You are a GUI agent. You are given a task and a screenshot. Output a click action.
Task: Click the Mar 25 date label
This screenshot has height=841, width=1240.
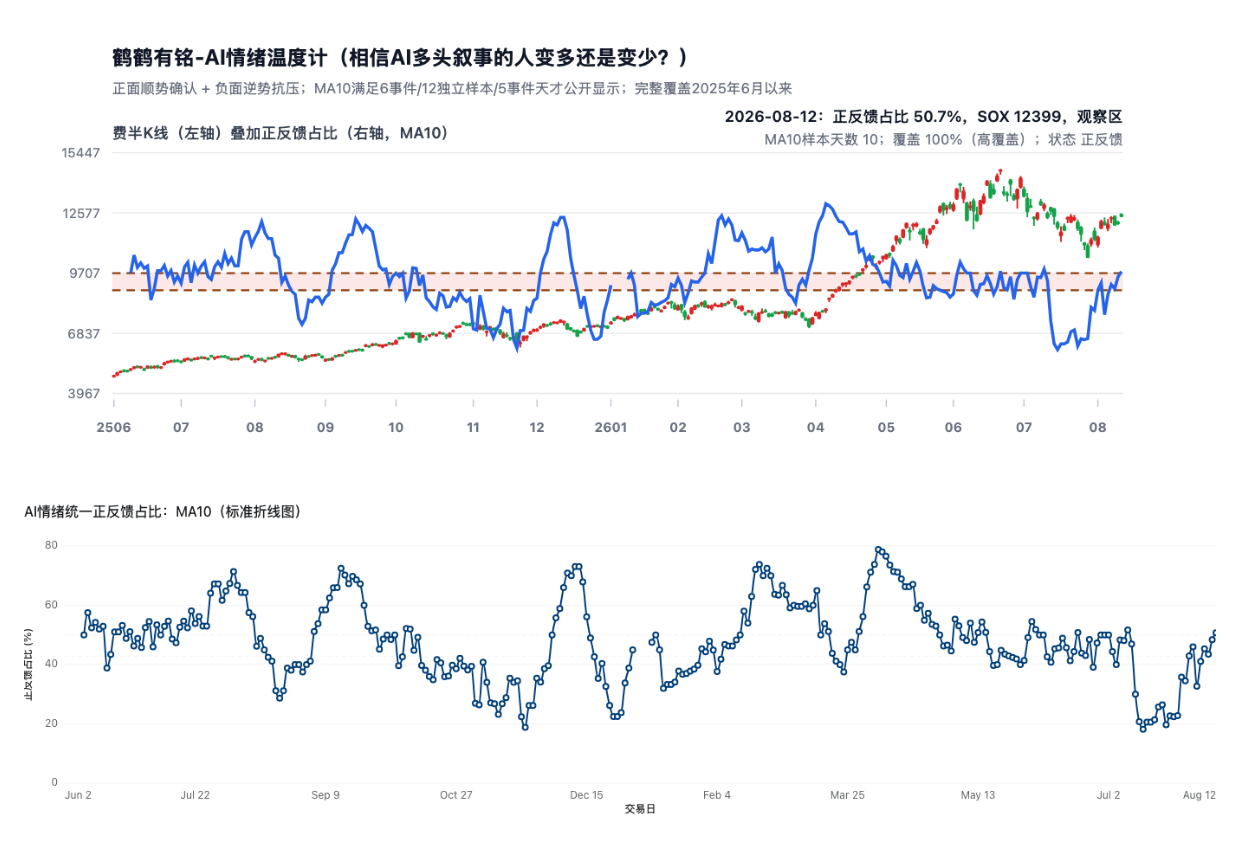coord(847,795)
